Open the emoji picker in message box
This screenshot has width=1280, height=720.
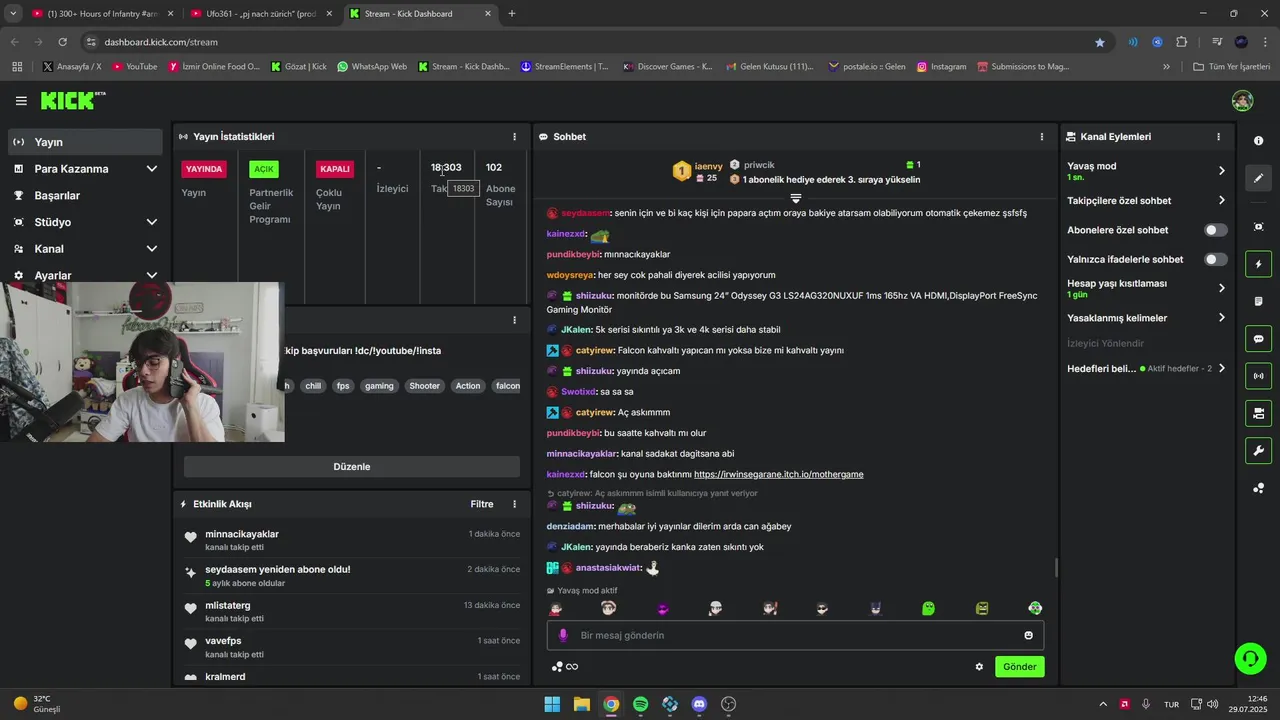tap(1028, 635)
